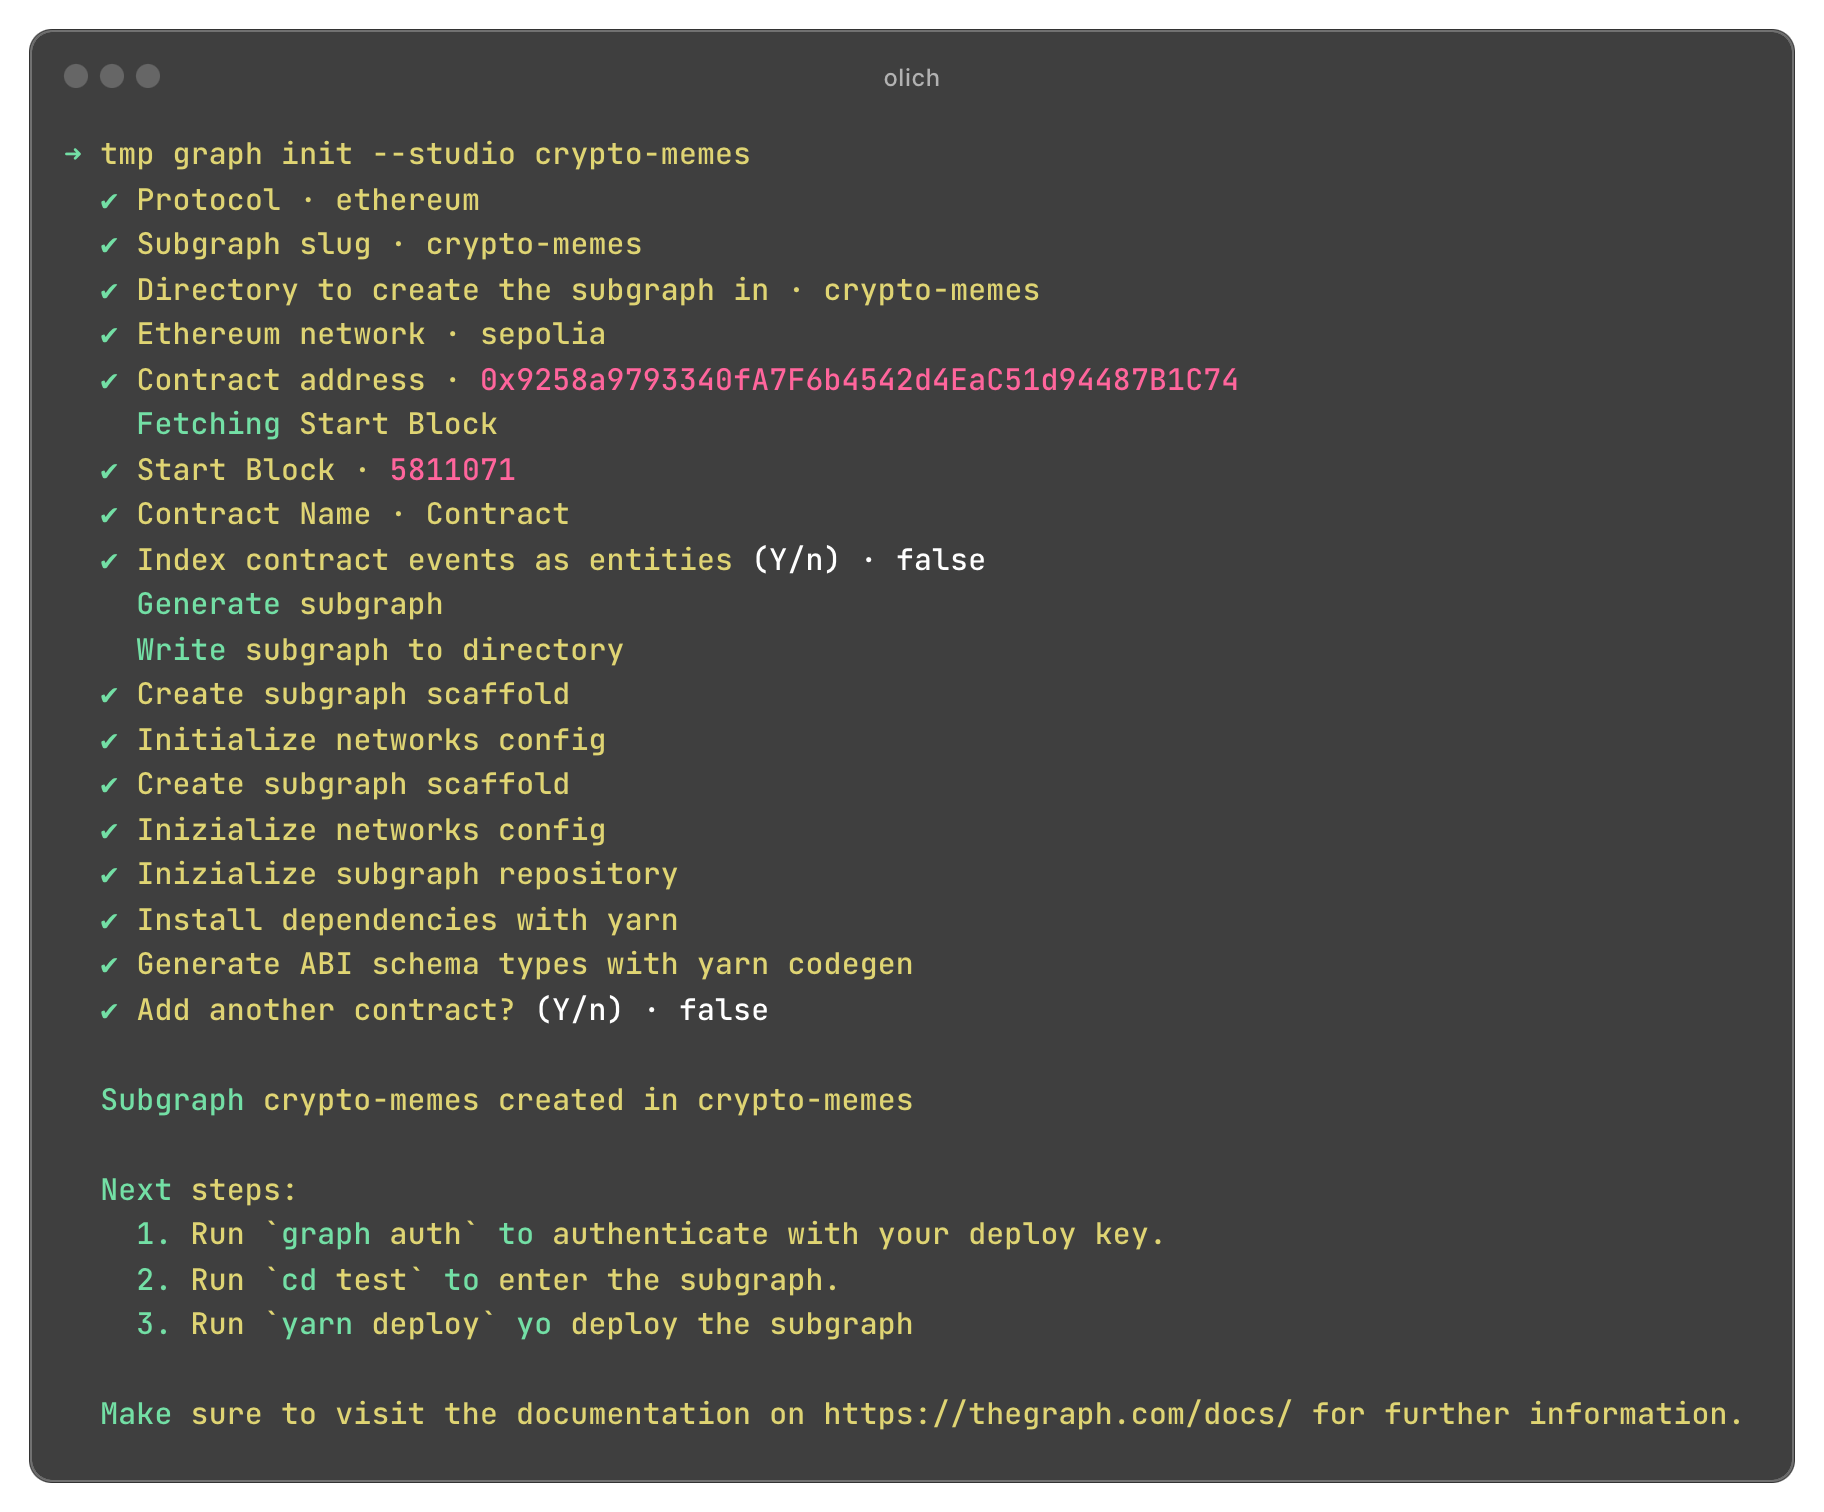Click the false answer for Index contract events
1824x1512 pixels.
point(940,560)
